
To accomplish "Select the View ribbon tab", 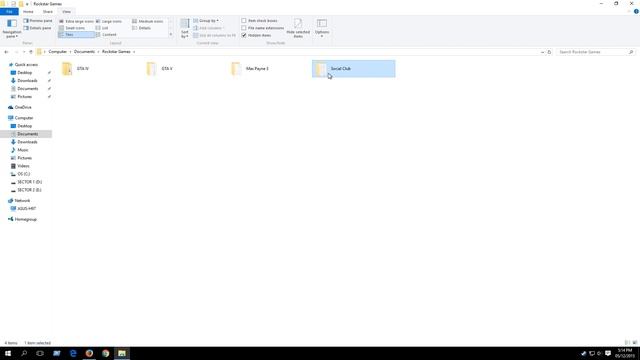I will tap(67, 11).
